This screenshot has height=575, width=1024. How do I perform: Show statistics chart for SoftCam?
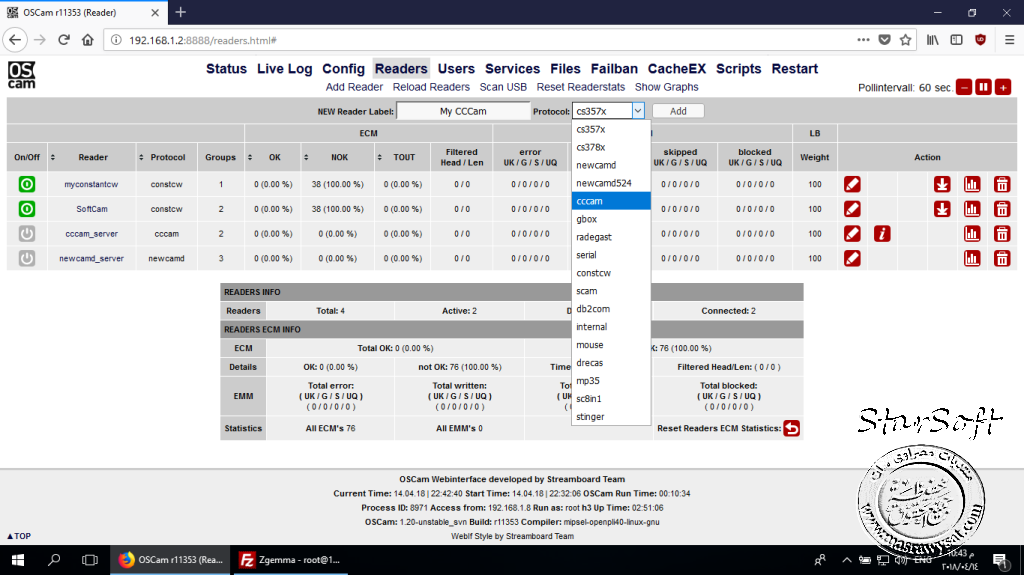point(972,209)
